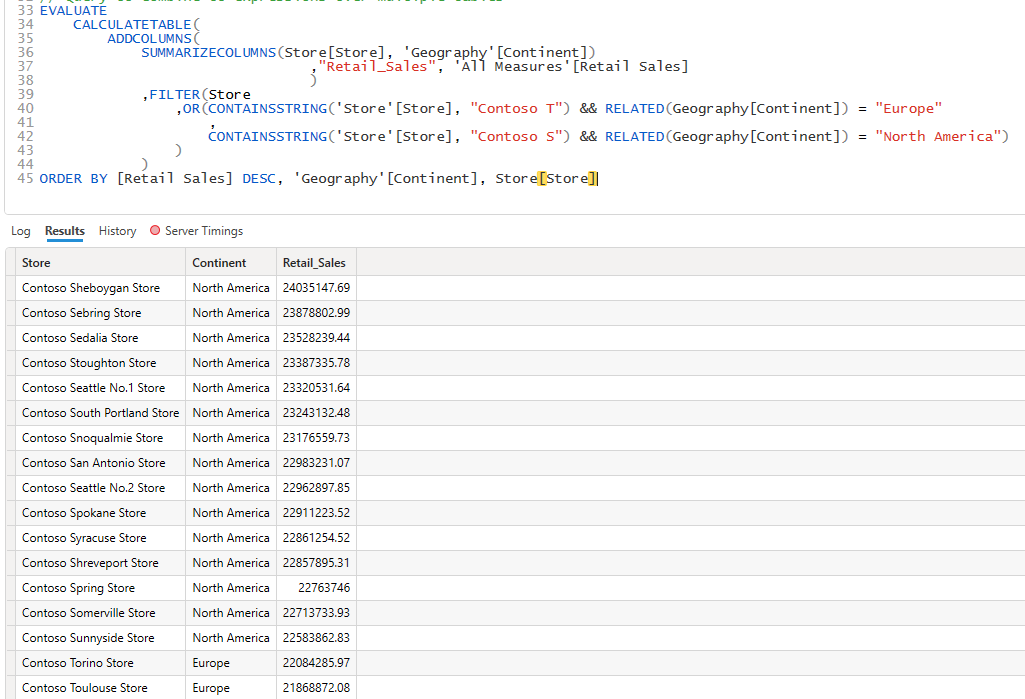
Task: Switch to the Results tab
Action: [65, 231]
